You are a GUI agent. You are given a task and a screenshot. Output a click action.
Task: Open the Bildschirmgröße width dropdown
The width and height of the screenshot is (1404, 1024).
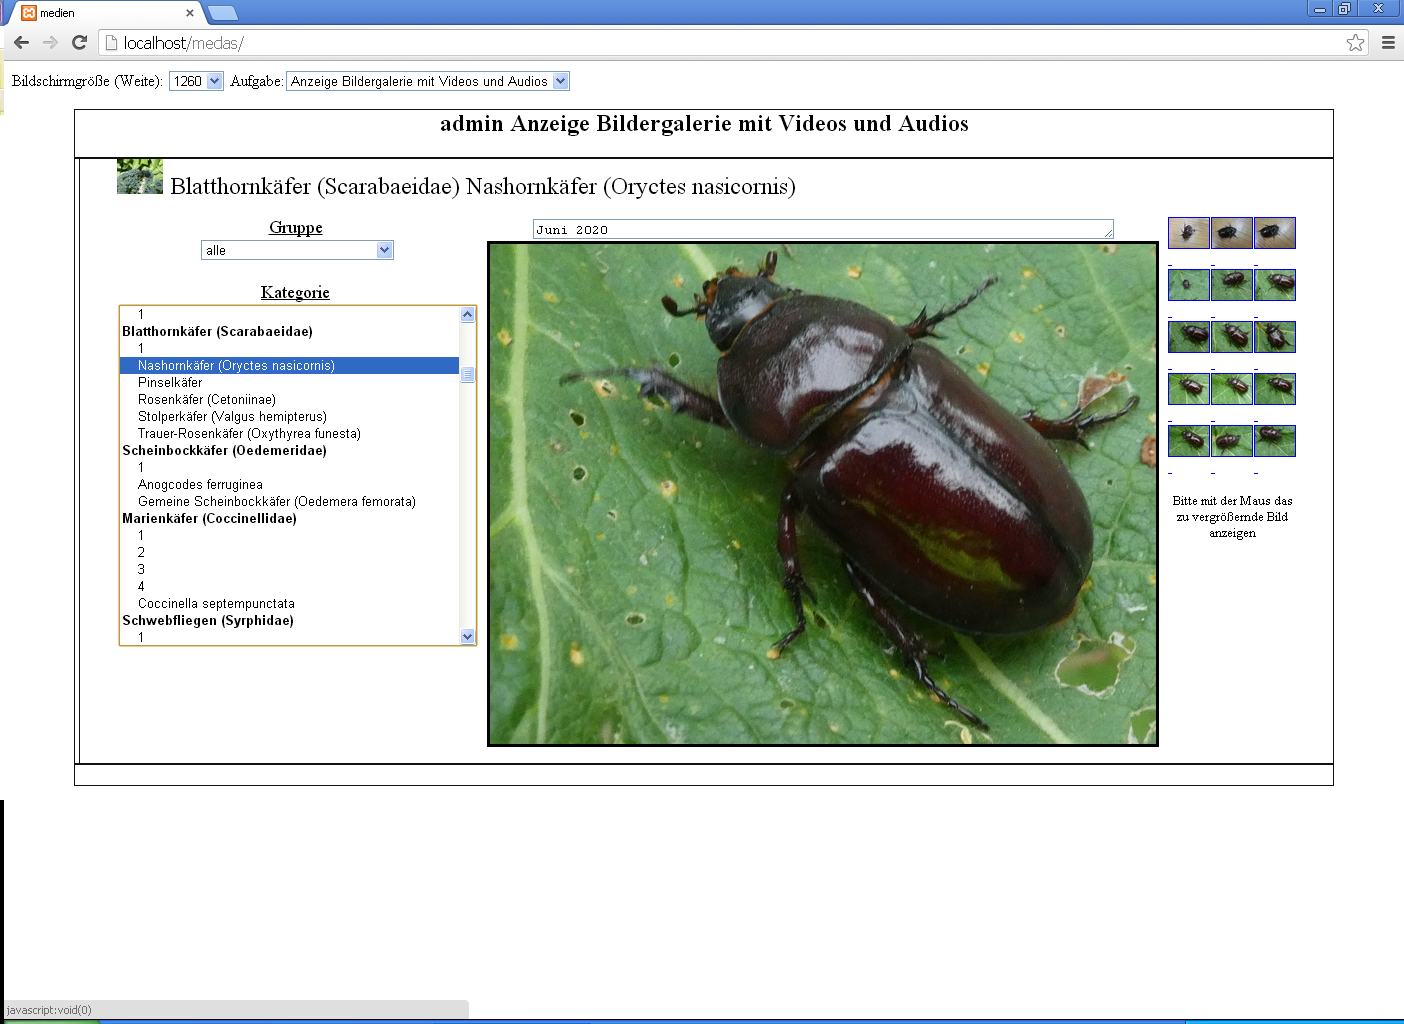click(x=196, y=81)
